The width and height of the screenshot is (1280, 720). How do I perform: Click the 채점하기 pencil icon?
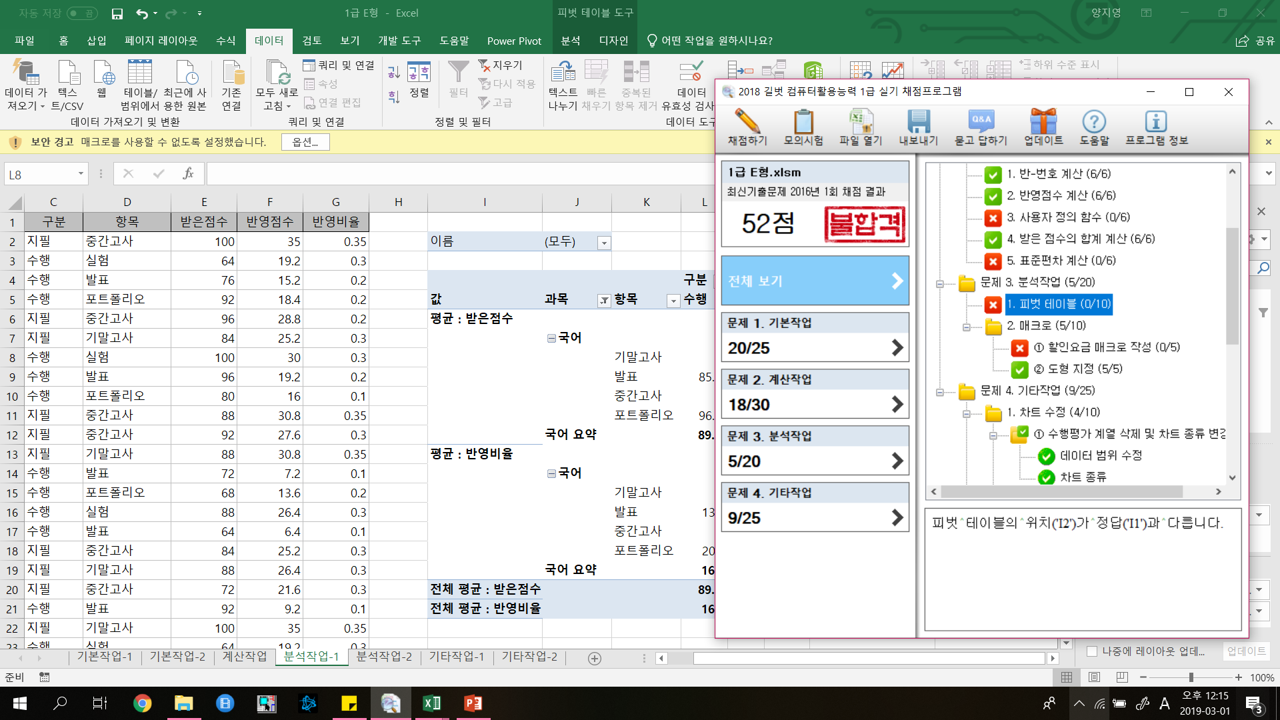click(x=747, y=122)
